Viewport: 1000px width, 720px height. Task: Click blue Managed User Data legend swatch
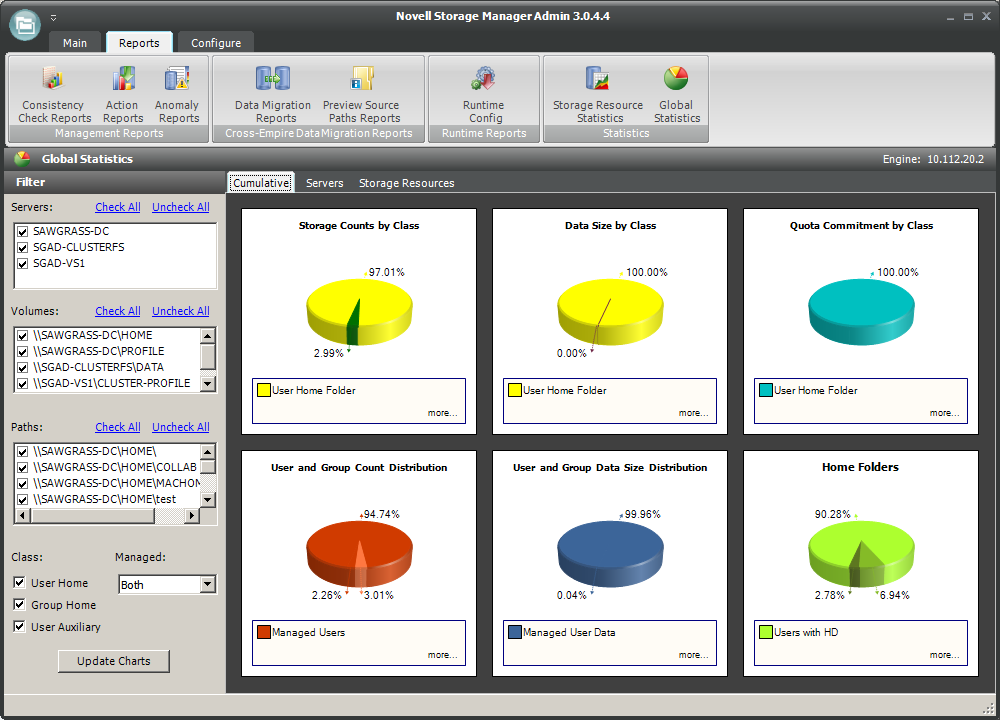(515, 632)
